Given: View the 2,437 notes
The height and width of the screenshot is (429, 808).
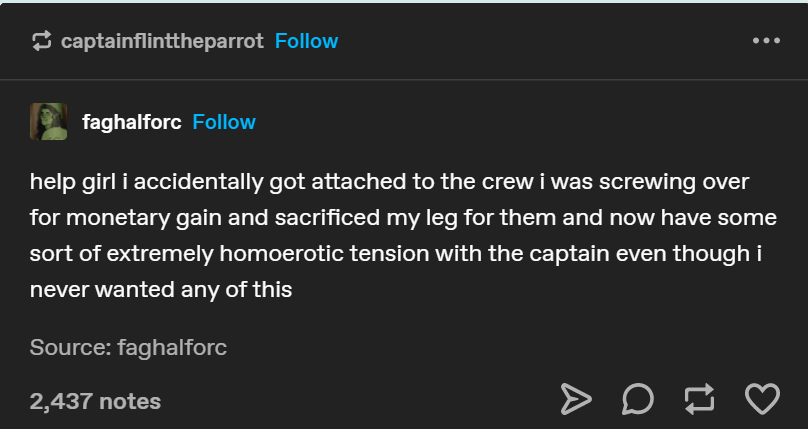Looking at the screenshot, I should point(95,401).
